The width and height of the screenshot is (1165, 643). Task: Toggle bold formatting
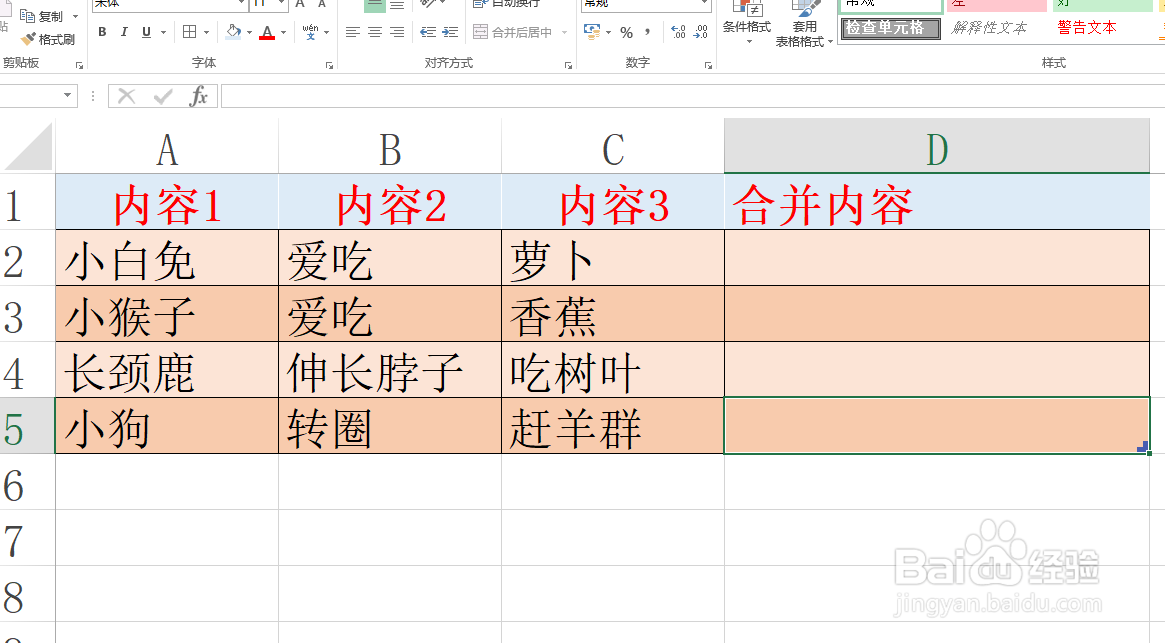[102, 31]
